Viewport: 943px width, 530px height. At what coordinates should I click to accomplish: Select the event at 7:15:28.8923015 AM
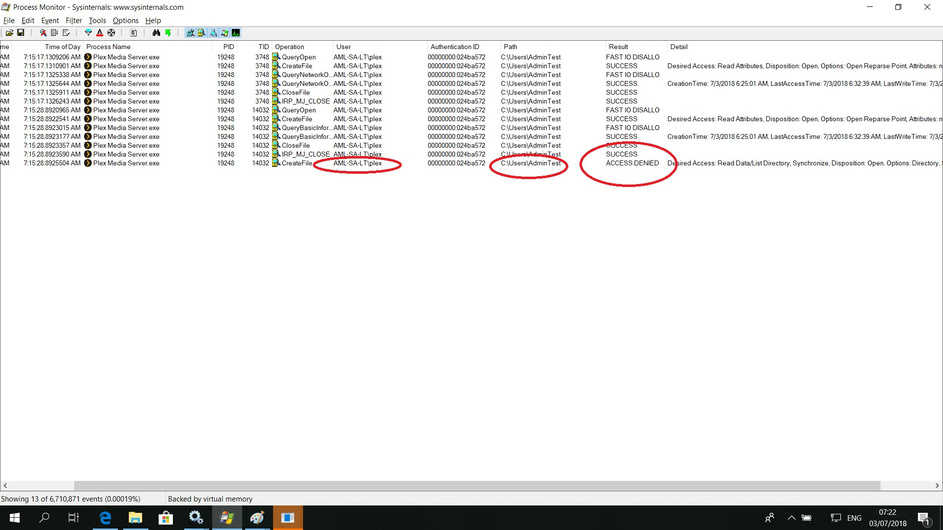[x=471, y=128]
